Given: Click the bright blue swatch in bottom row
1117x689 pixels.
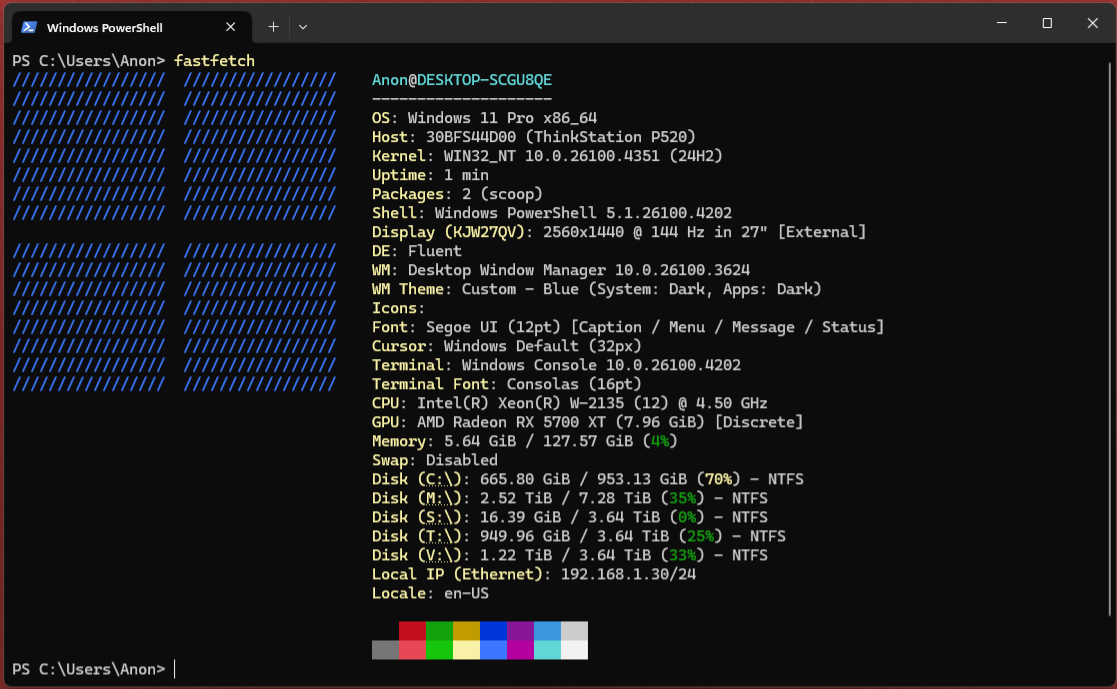Looking at the screenshot, I should click(494, 650).
